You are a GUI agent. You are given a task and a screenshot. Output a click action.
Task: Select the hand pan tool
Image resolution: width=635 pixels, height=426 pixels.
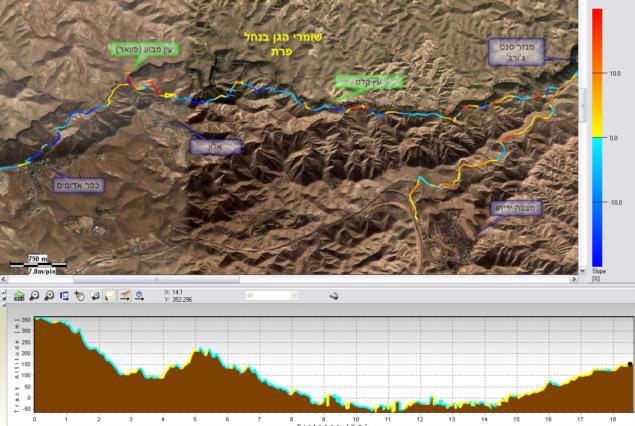(x=79, y=296)
